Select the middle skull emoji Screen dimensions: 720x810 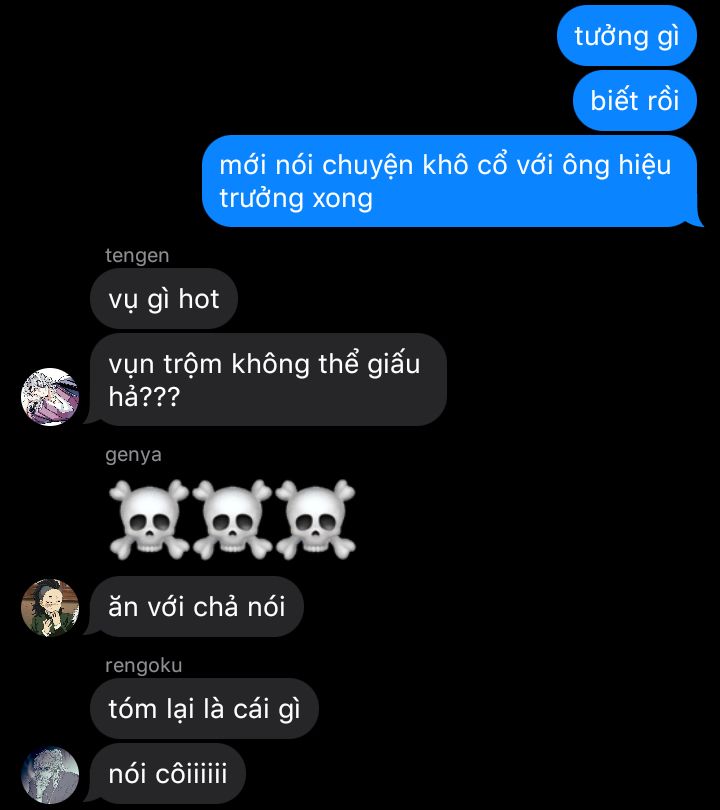click(x=232, y=520)
